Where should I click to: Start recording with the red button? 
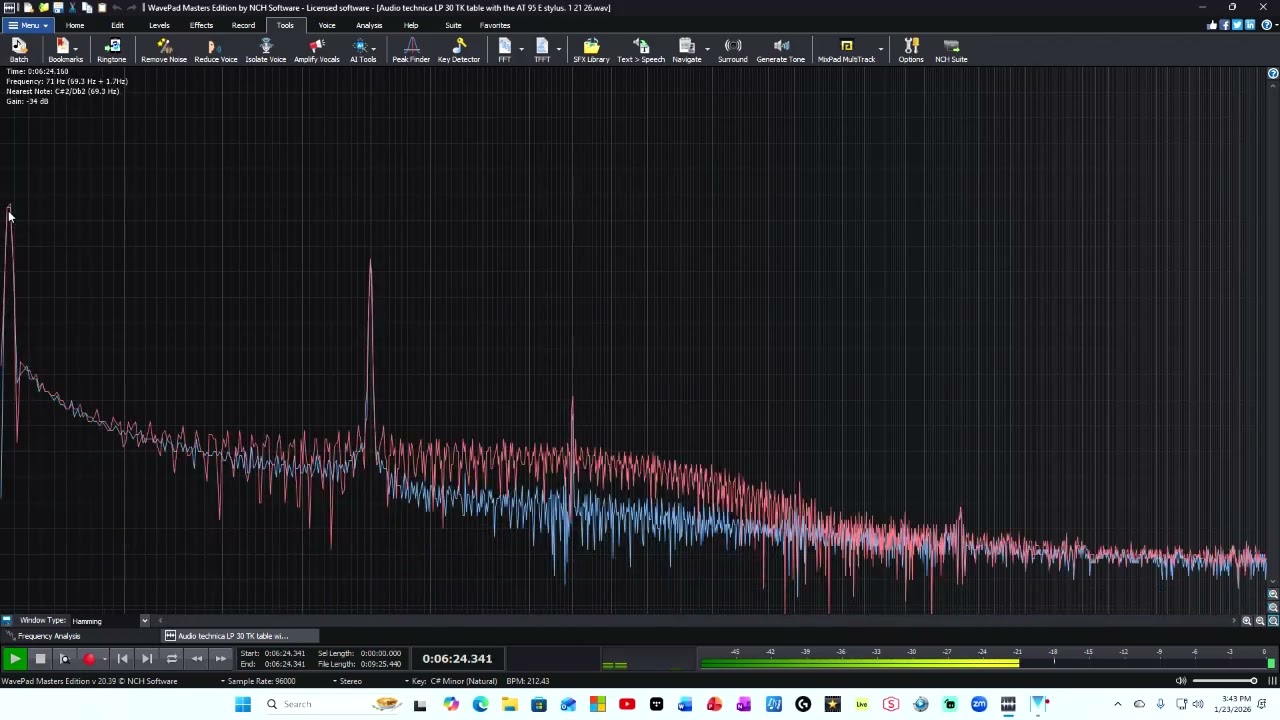click(x=89, y=659)
